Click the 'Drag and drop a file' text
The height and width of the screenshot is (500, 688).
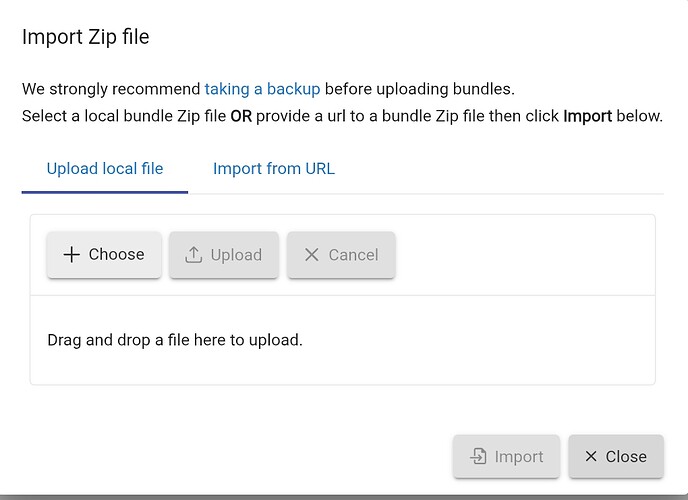[x=174, y=340]
